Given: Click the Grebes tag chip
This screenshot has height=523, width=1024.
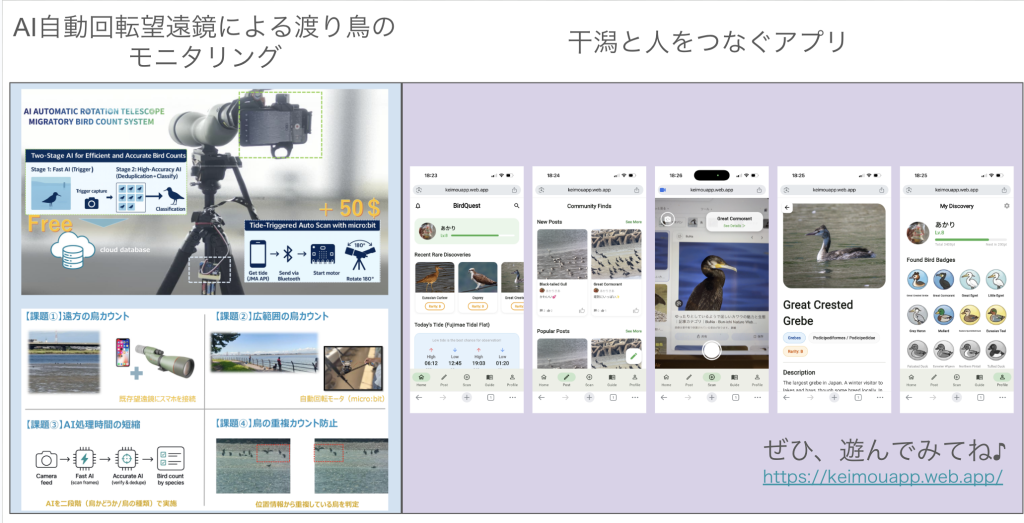Looking at the screenshot, I should click(x=795, y=338).
